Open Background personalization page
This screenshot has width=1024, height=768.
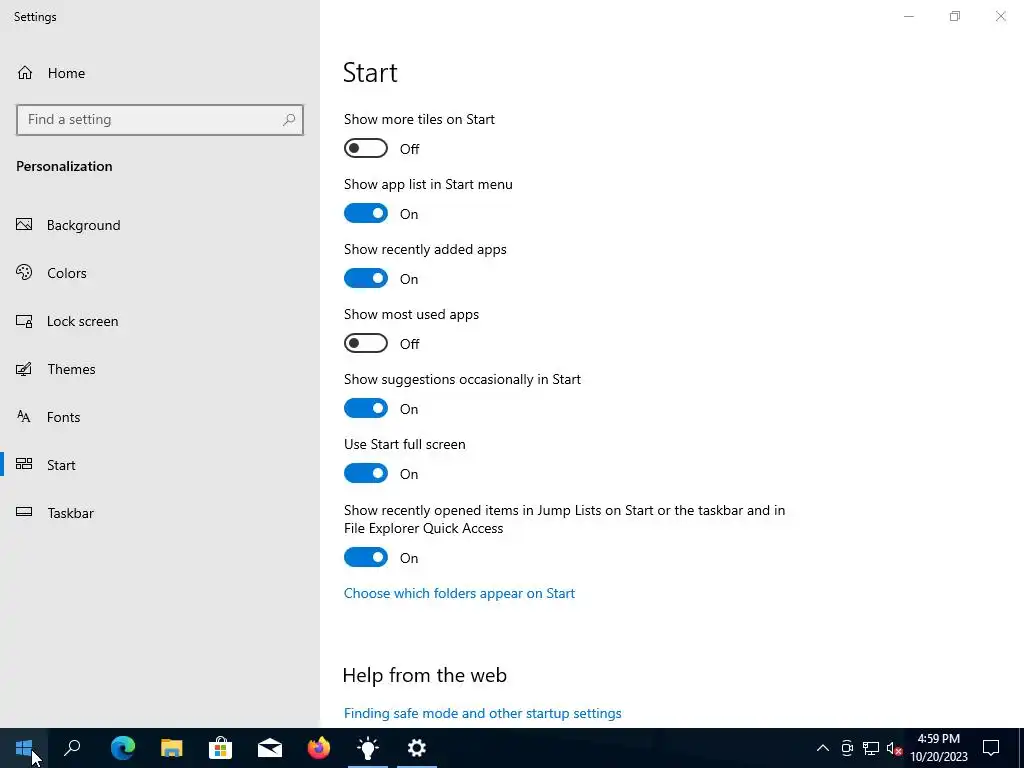[x=69, y=225]
